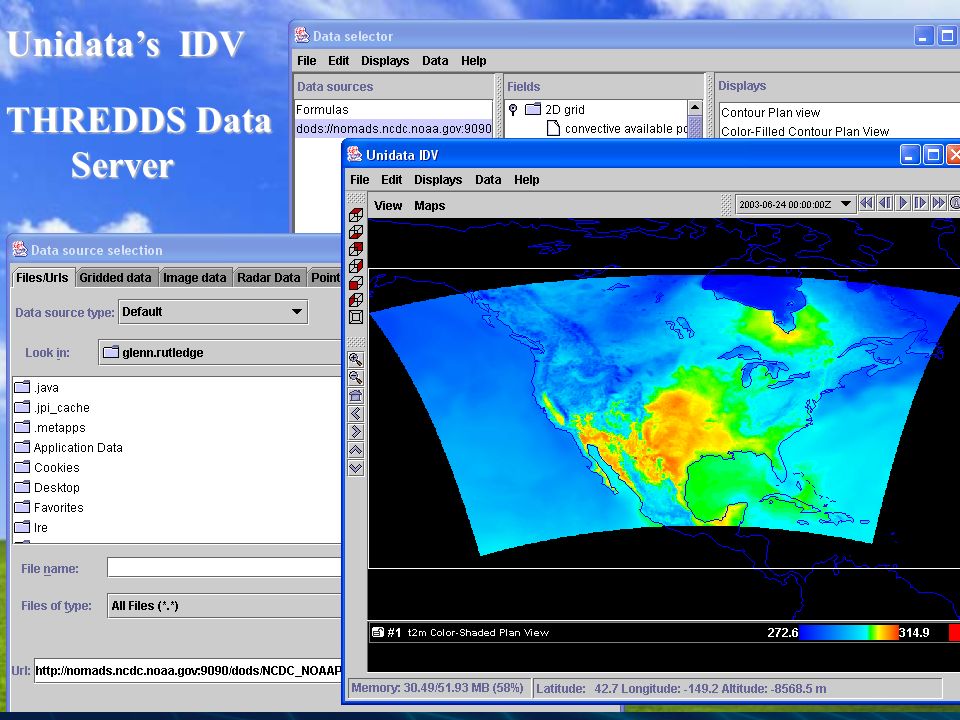Reset the map view with the home icon
This screenshot has height=720, width=960.
click(x=356, y=396)
